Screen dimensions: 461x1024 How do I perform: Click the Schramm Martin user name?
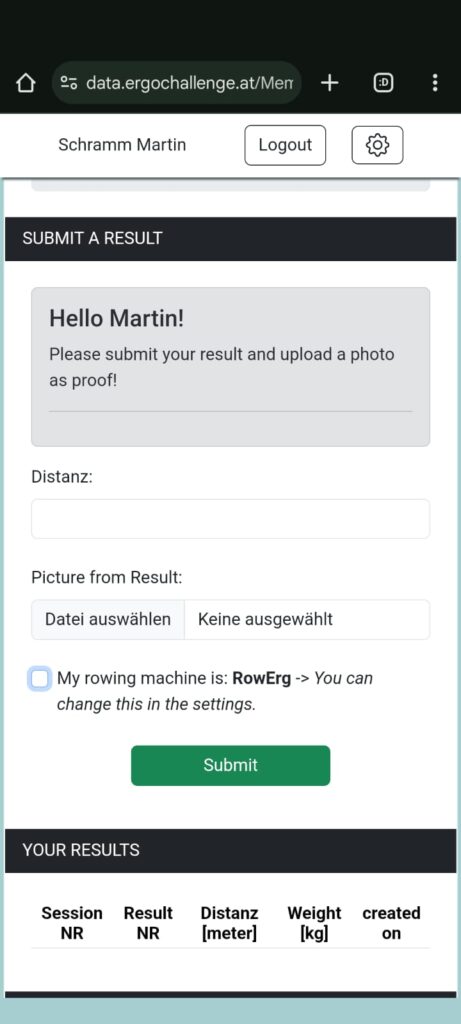pos(122,145)
